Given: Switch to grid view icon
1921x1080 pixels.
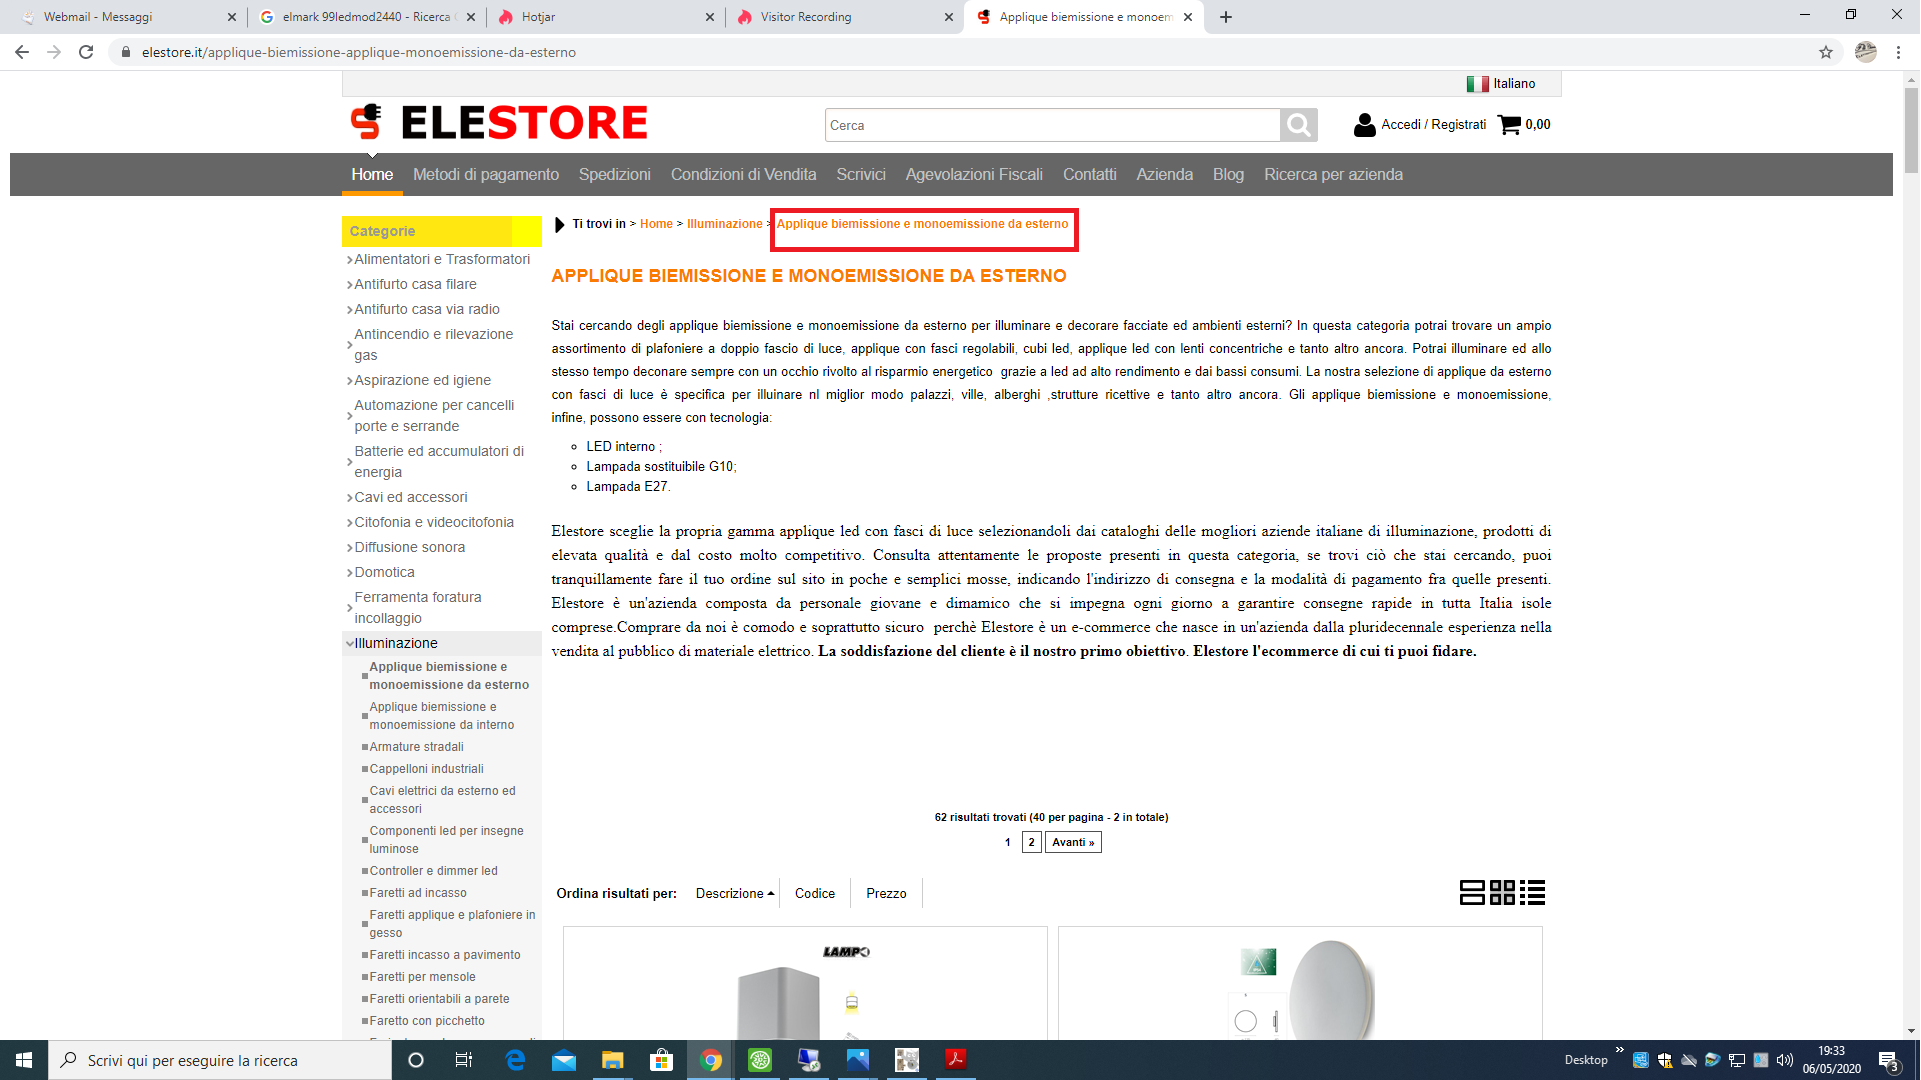Looking at the screenshot, I should coord(1502,892).
